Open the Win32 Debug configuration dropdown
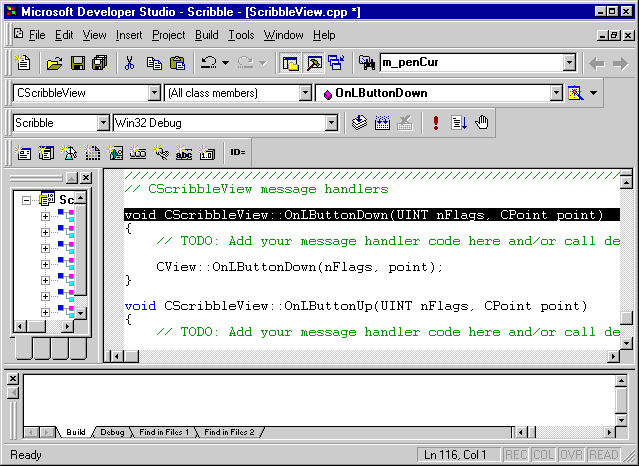639x466 pixels. [x=332, y=123]
